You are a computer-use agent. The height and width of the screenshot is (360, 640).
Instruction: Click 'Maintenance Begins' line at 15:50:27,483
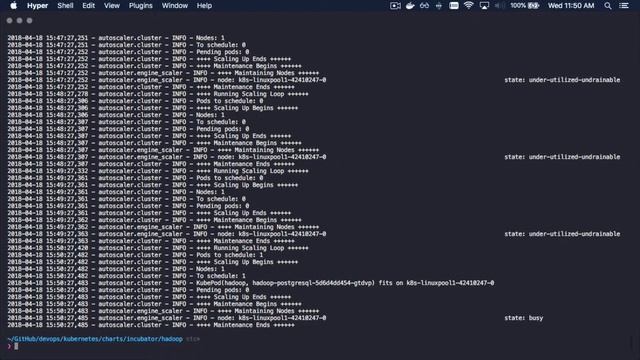(x=154, y=304)
